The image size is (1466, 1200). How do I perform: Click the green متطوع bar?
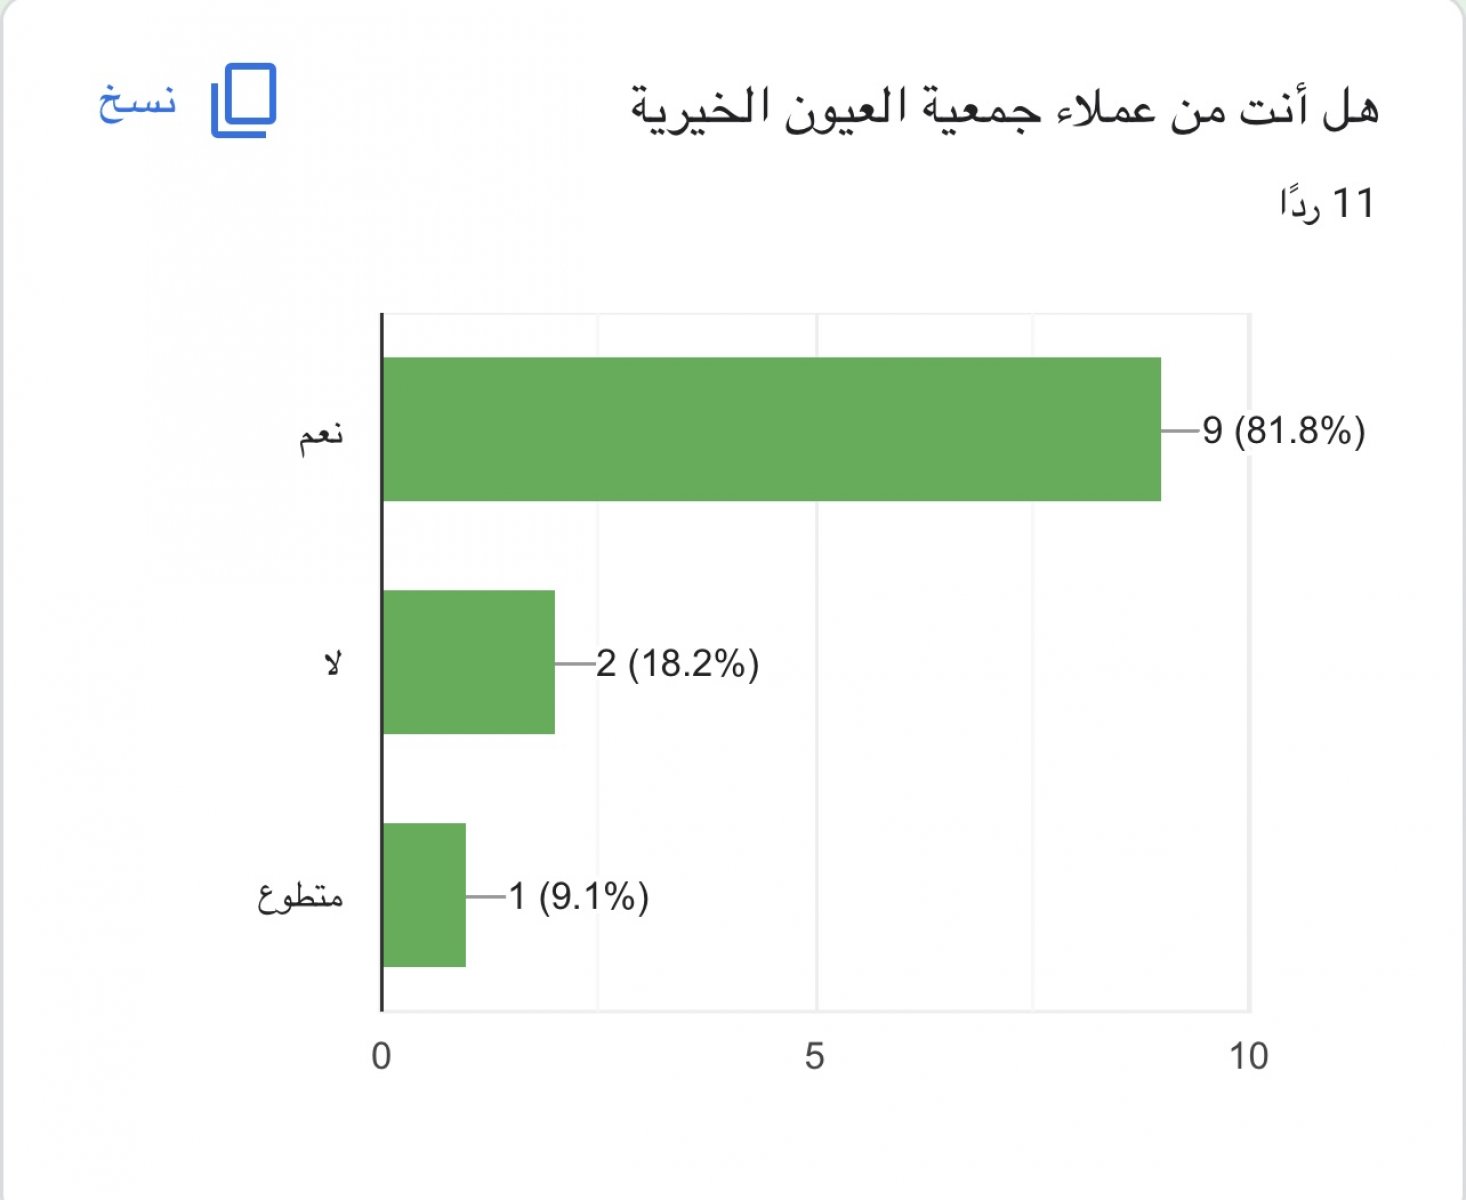(x=424, y=895)
